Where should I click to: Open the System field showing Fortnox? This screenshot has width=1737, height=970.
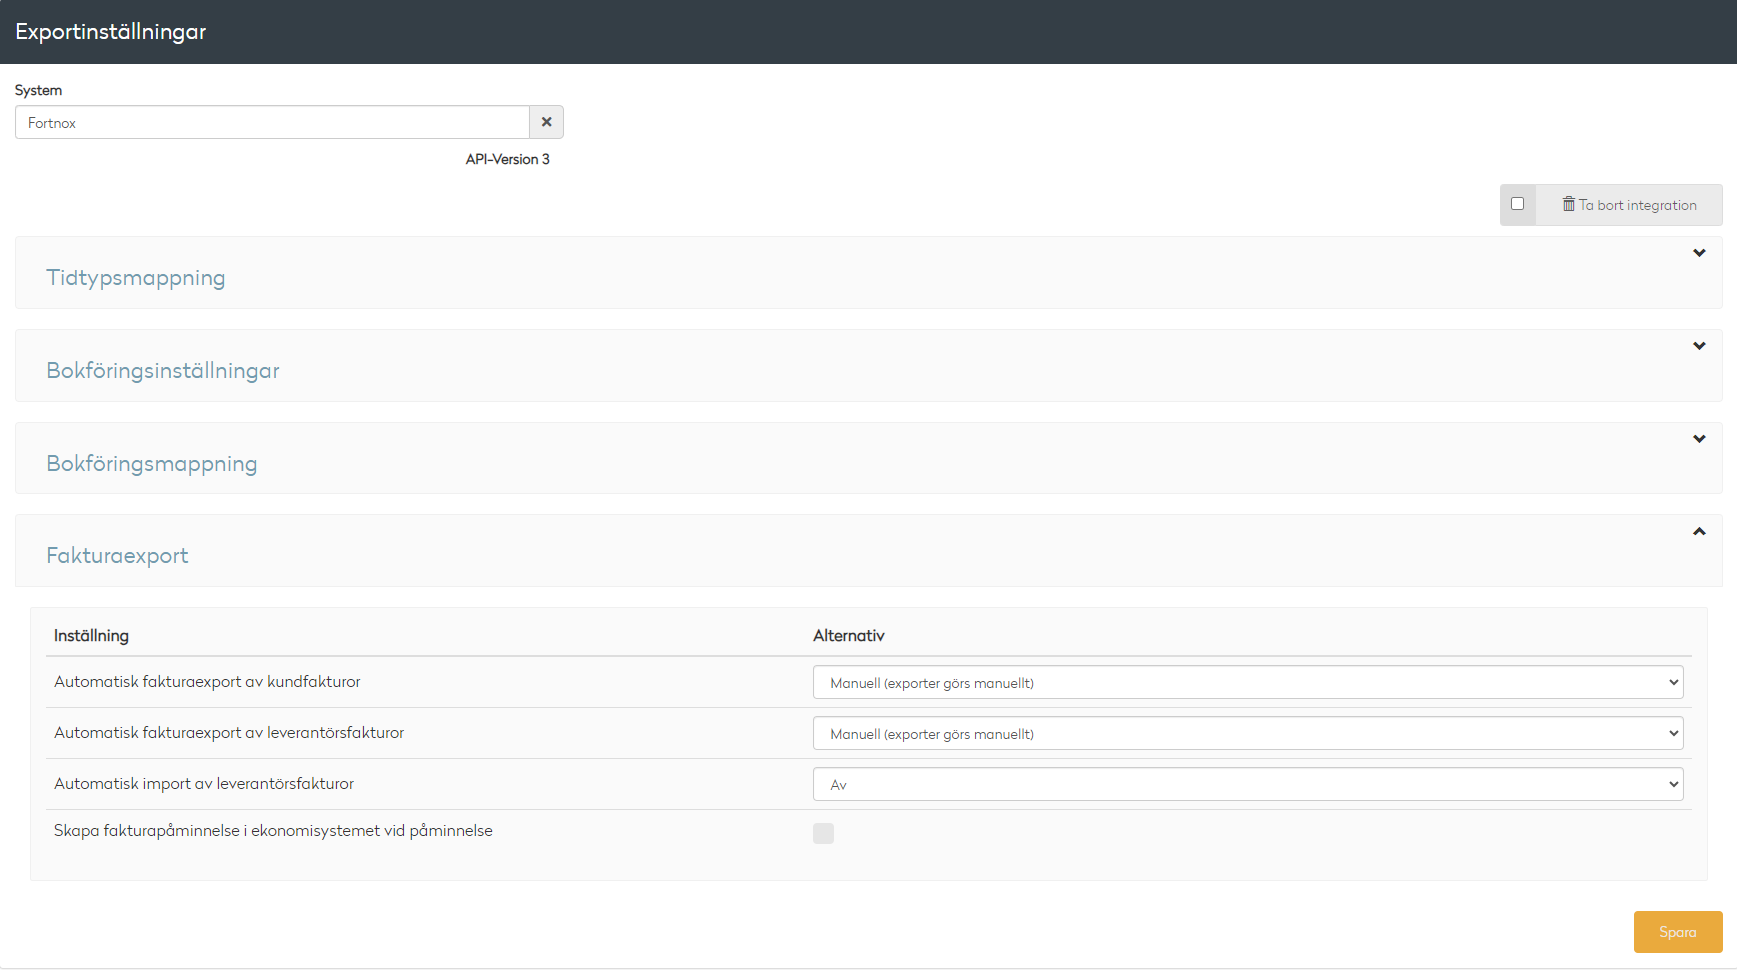tap(272, 122)
